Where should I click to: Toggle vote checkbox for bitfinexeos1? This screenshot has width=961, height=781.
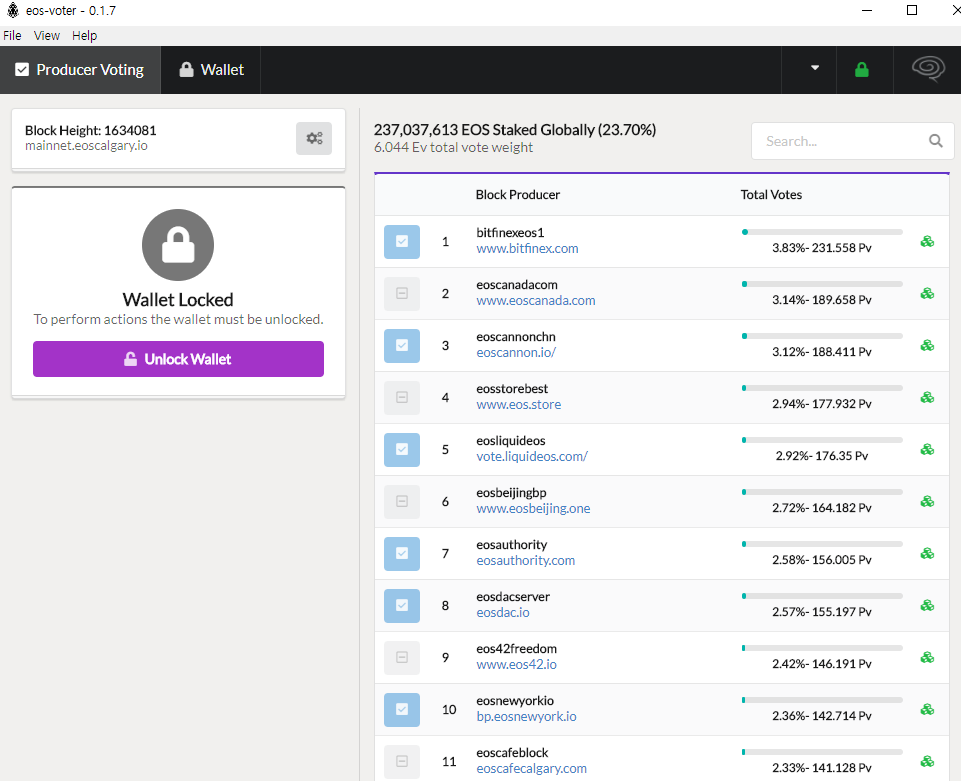402,242
